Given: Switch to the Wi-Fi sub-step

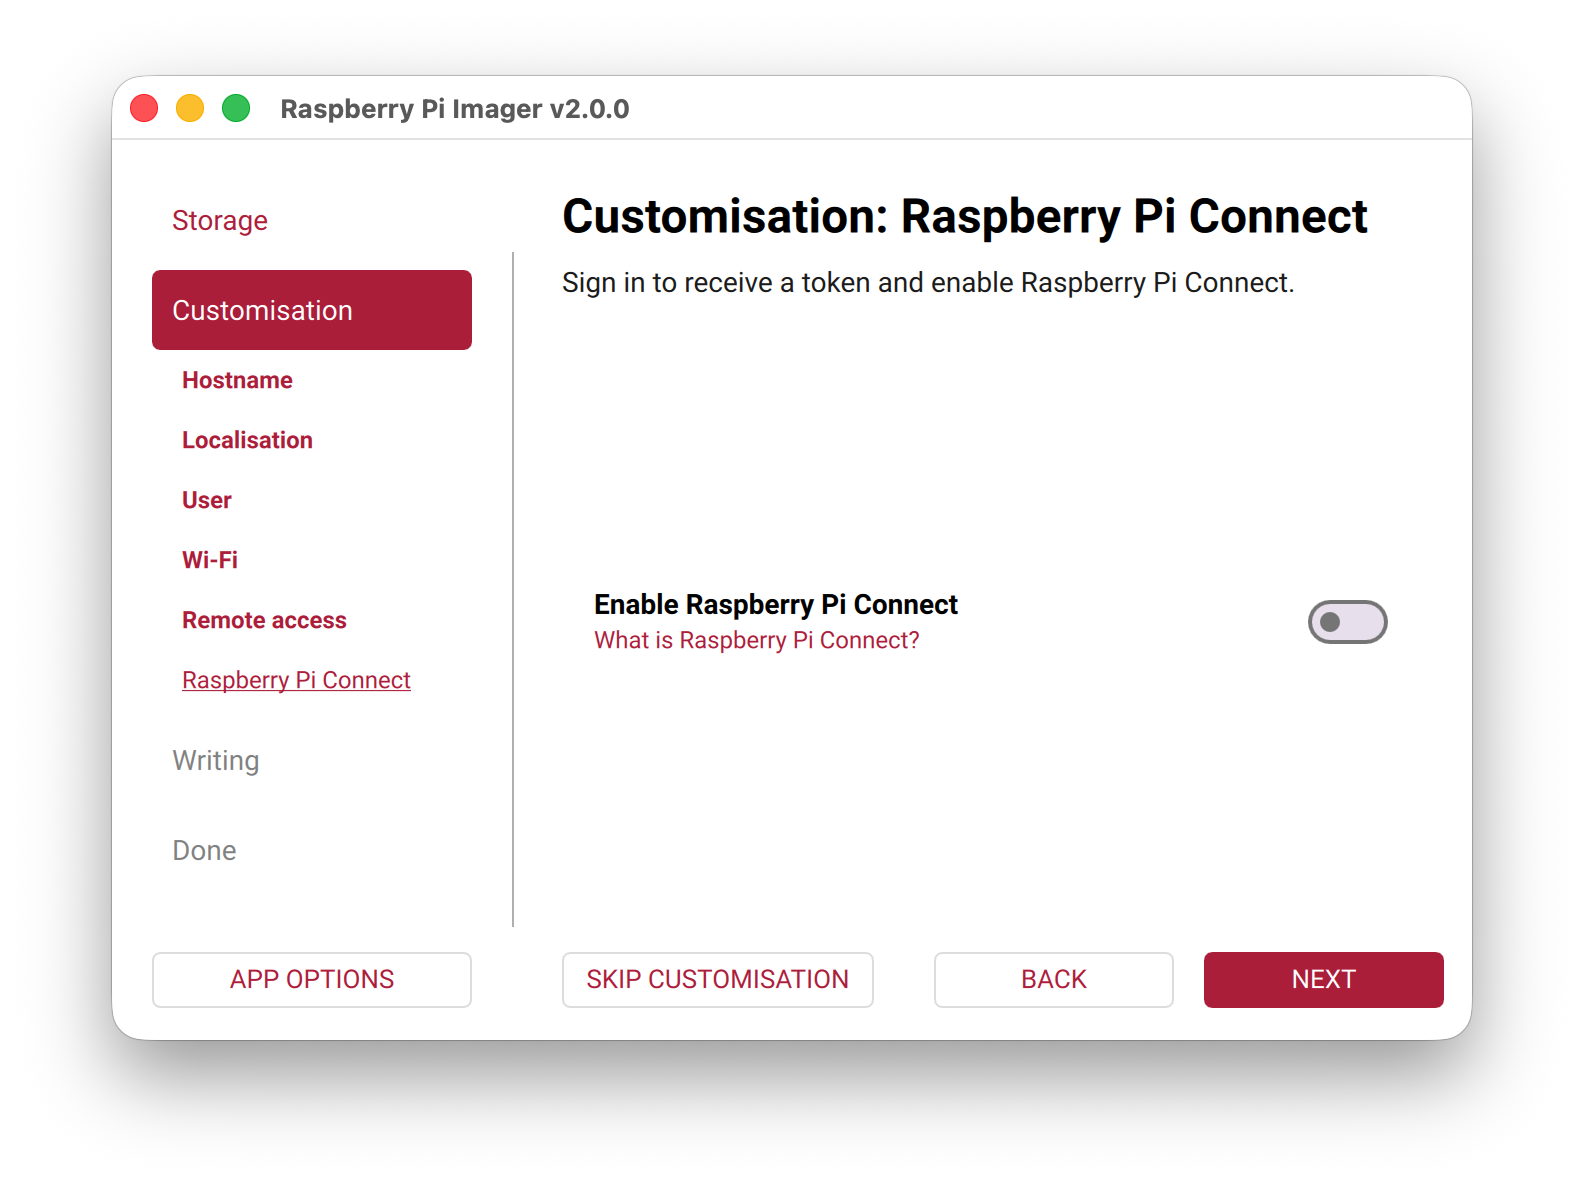Looking at the screenshot, I should (x=210, y=560).
